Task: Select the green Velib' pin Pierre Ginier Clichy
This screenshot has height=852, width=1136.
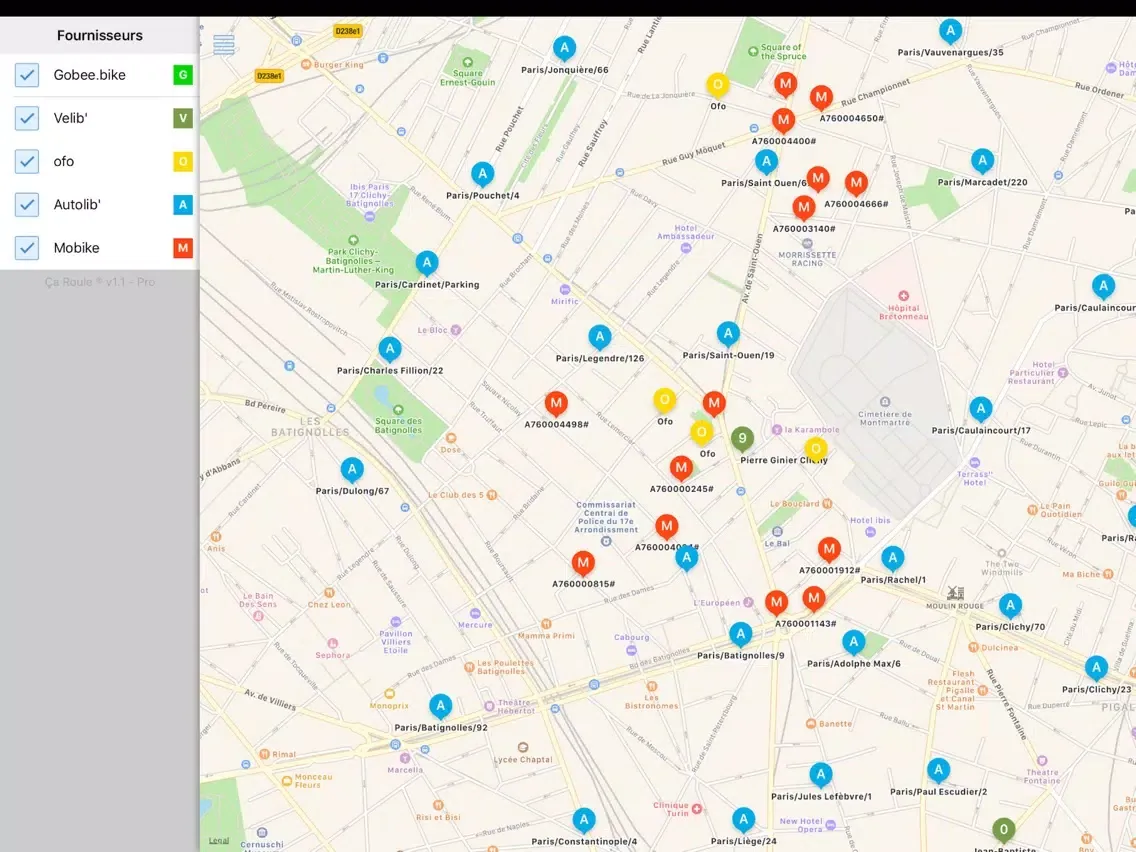Action: point(741,438)
